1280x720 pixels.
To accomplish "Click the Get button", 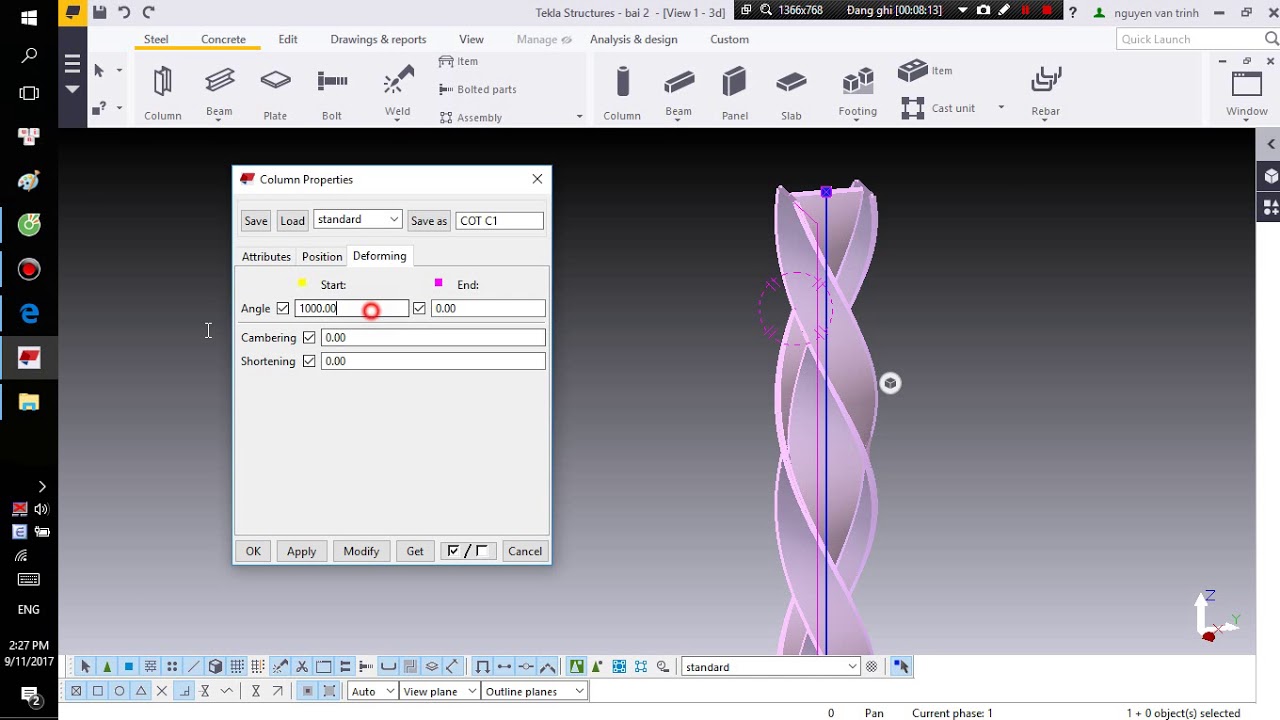I will (x=415, y=551).
